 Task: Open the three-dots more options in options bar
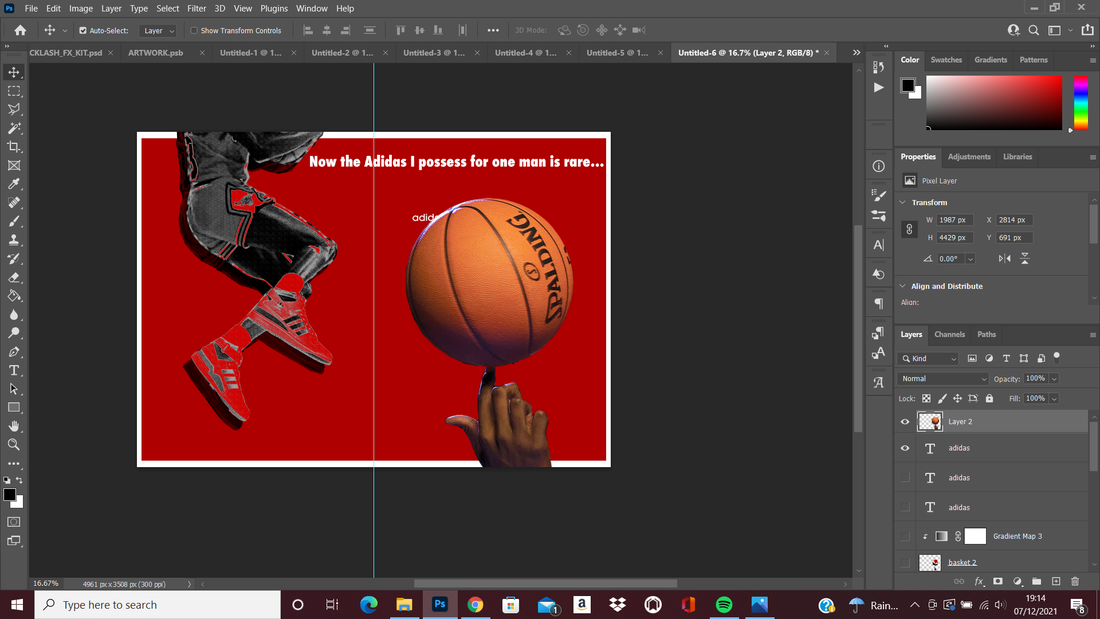point(493,30)
